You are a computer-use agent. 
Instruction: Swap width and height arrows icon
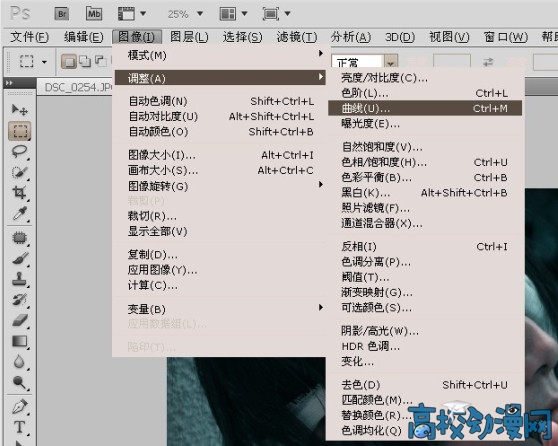[x=488, y=62]
